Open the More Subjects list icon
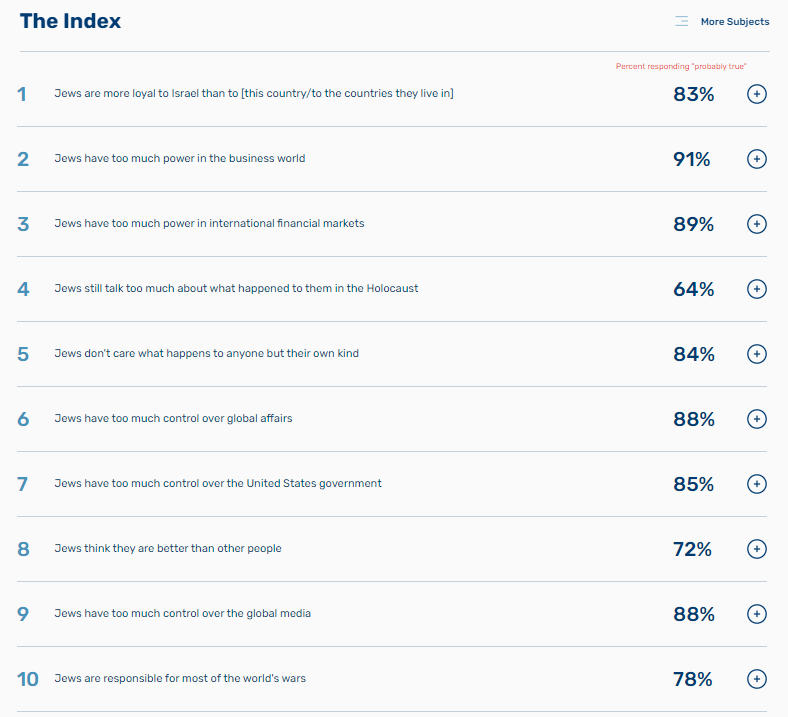Image resolution: width=788 pixels, height=717 pixels. (682, 21)
